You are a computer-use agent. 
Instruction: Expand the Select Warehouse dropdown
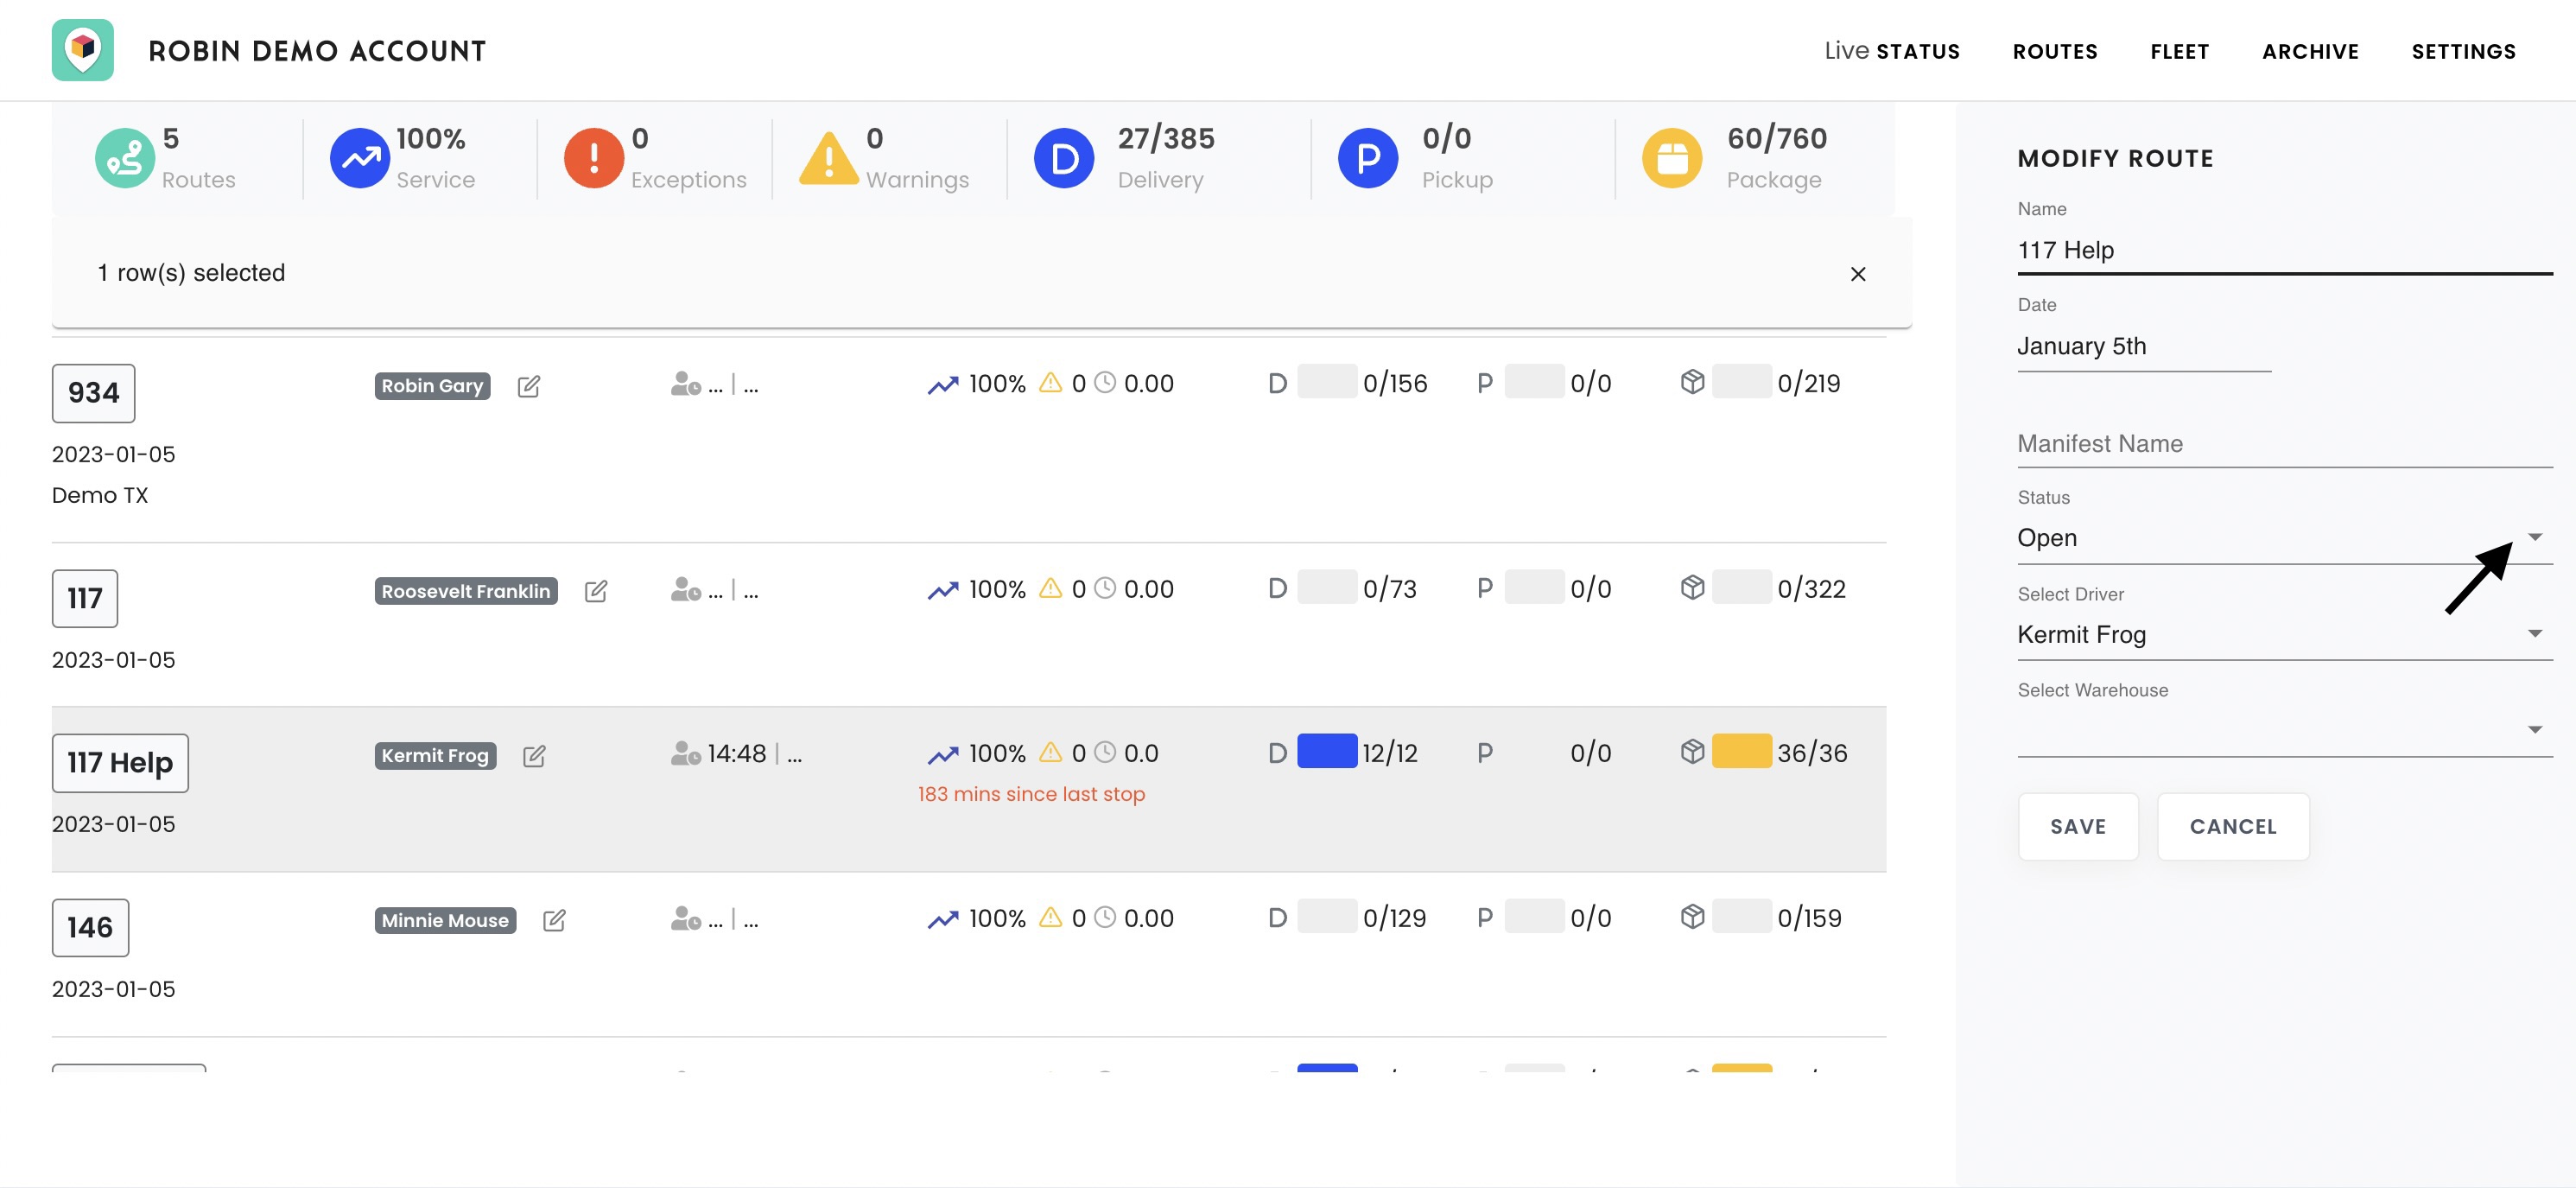tap(2284, 730)
